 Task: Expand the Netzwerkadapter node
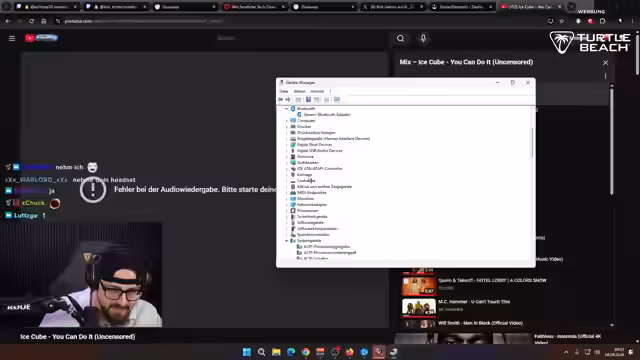287,204
